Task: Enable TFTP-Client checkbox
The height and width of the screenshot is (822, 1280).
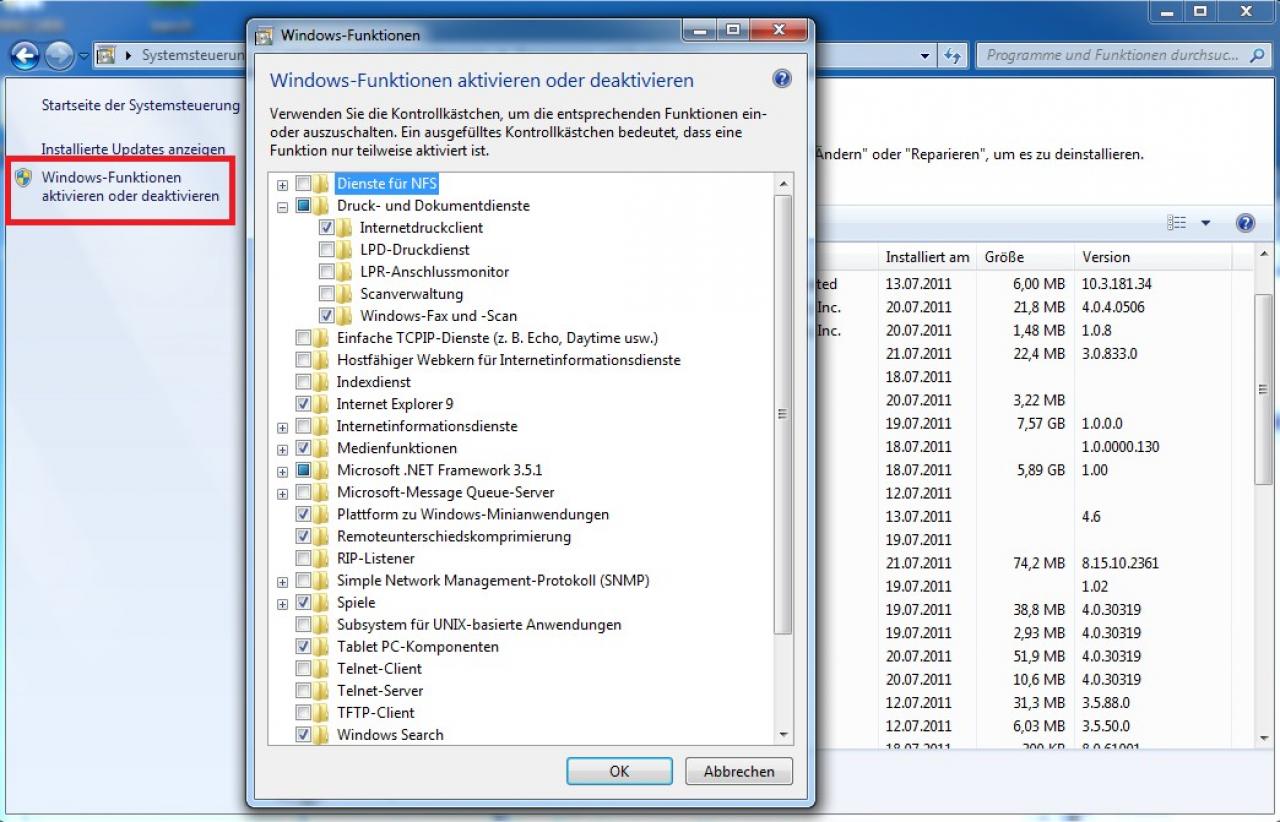Action: [x=303, y=712]
